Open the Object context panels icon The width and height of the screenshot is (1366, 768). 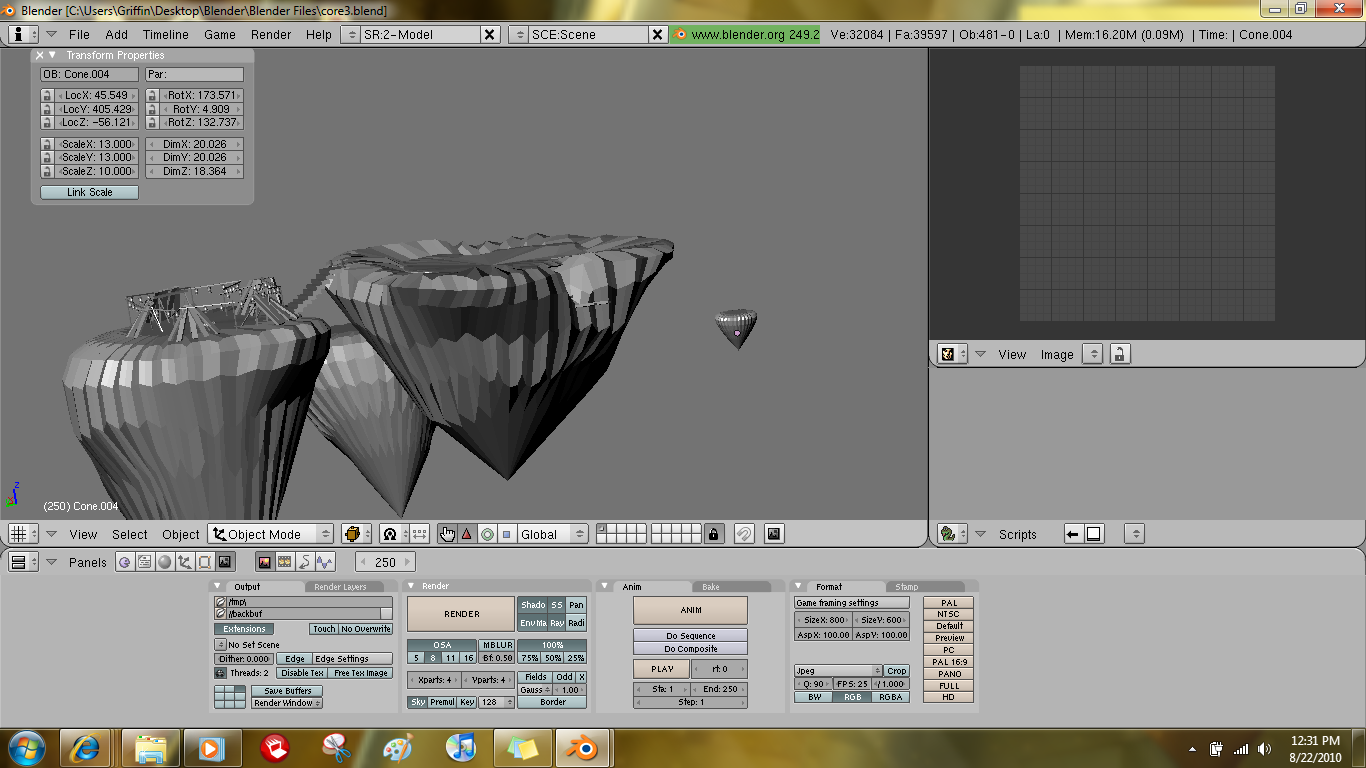click(185, 562)
